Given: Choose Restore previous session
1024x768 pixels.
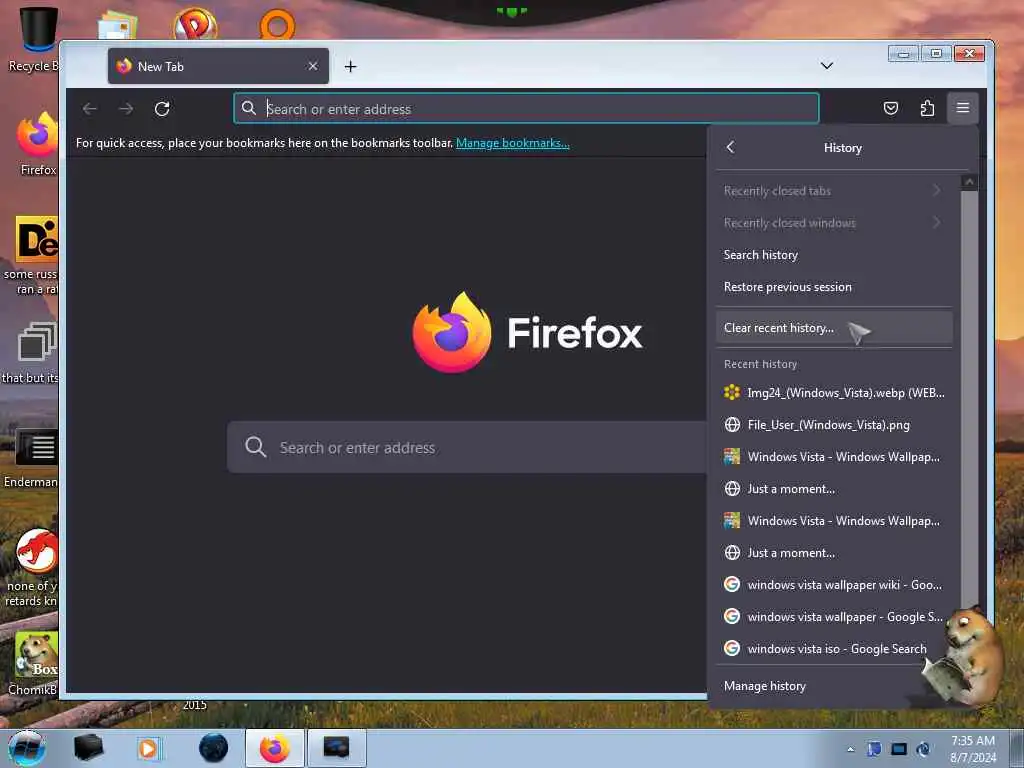Looking at the screenshot, I should (833, 287).
